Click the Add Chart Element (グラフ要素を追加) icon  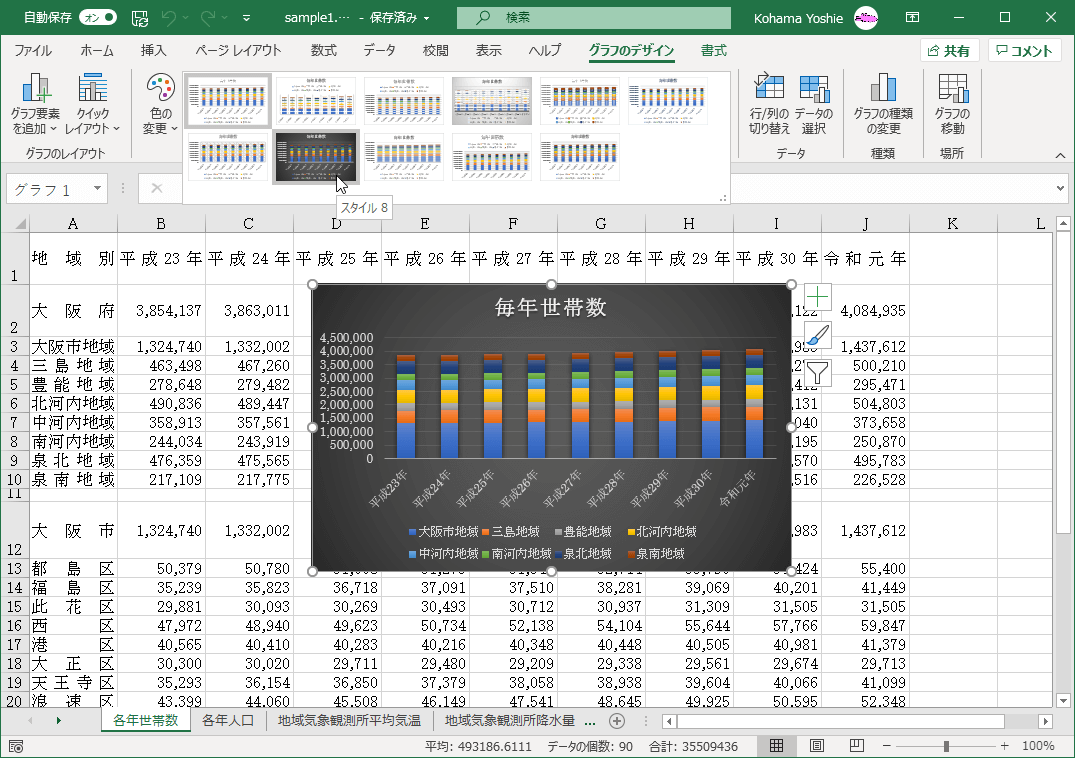coord(37,91)
